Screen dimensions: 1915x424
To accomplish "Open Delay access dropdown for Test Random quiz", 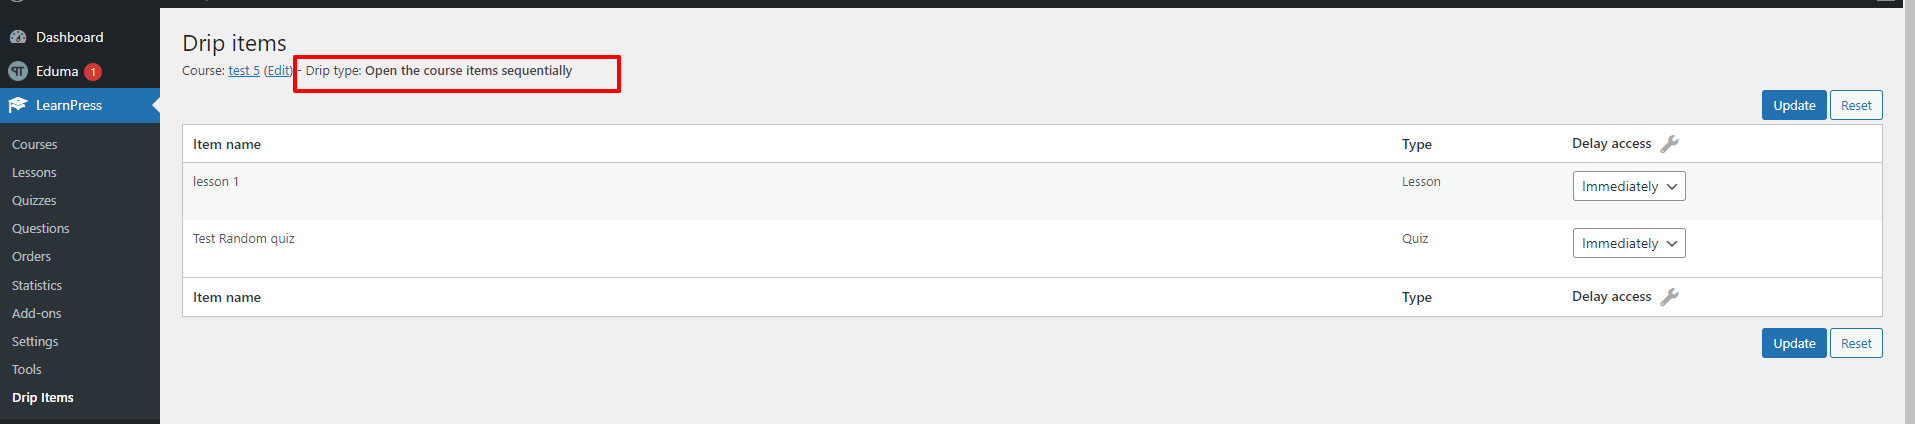I will point(1629,243).
